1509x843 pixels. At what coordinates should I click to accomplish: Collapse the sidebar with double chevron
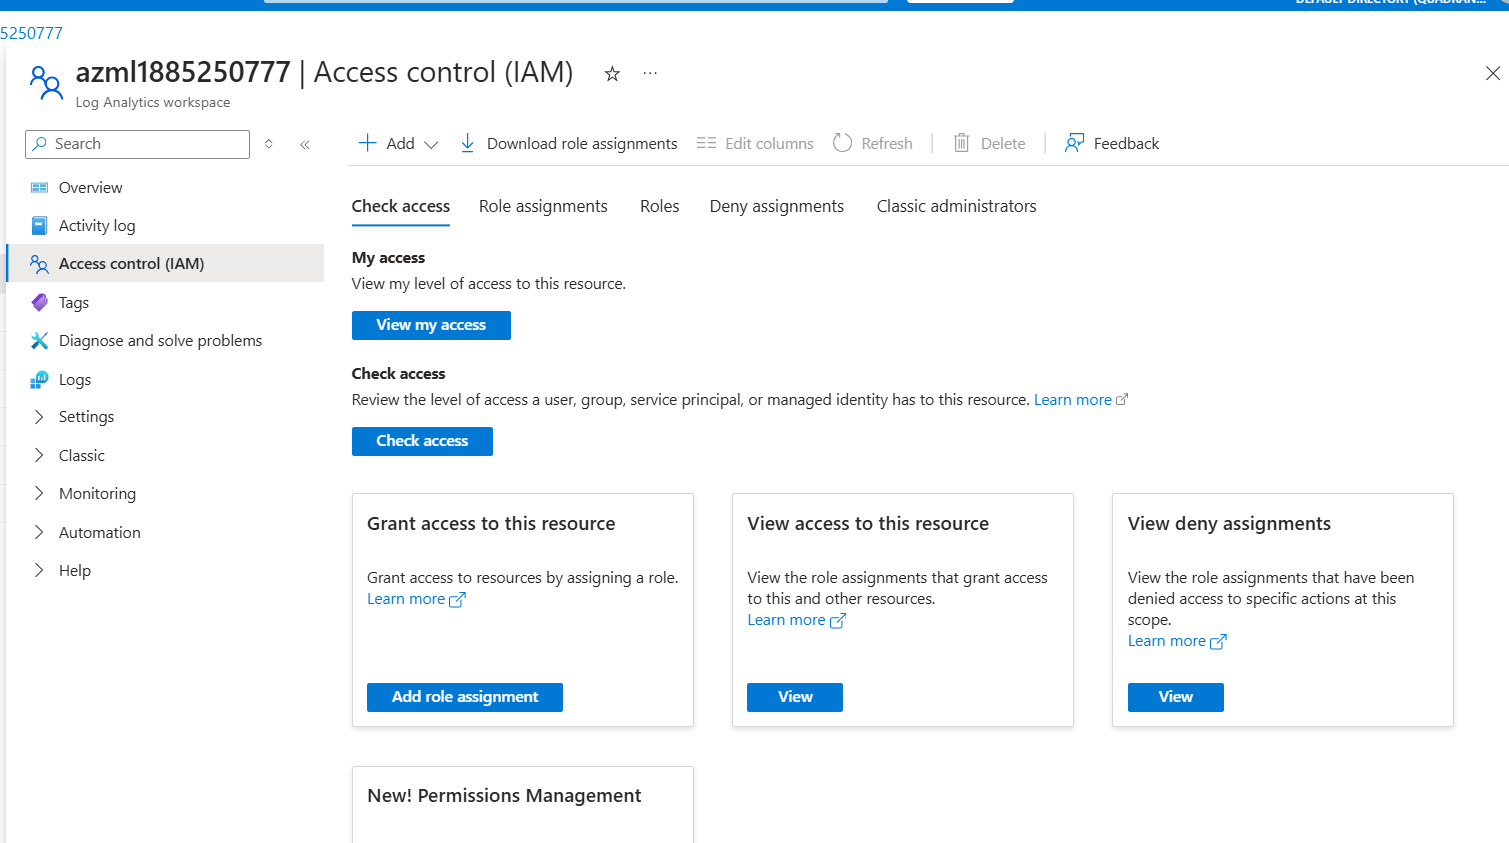pos(305,145)
